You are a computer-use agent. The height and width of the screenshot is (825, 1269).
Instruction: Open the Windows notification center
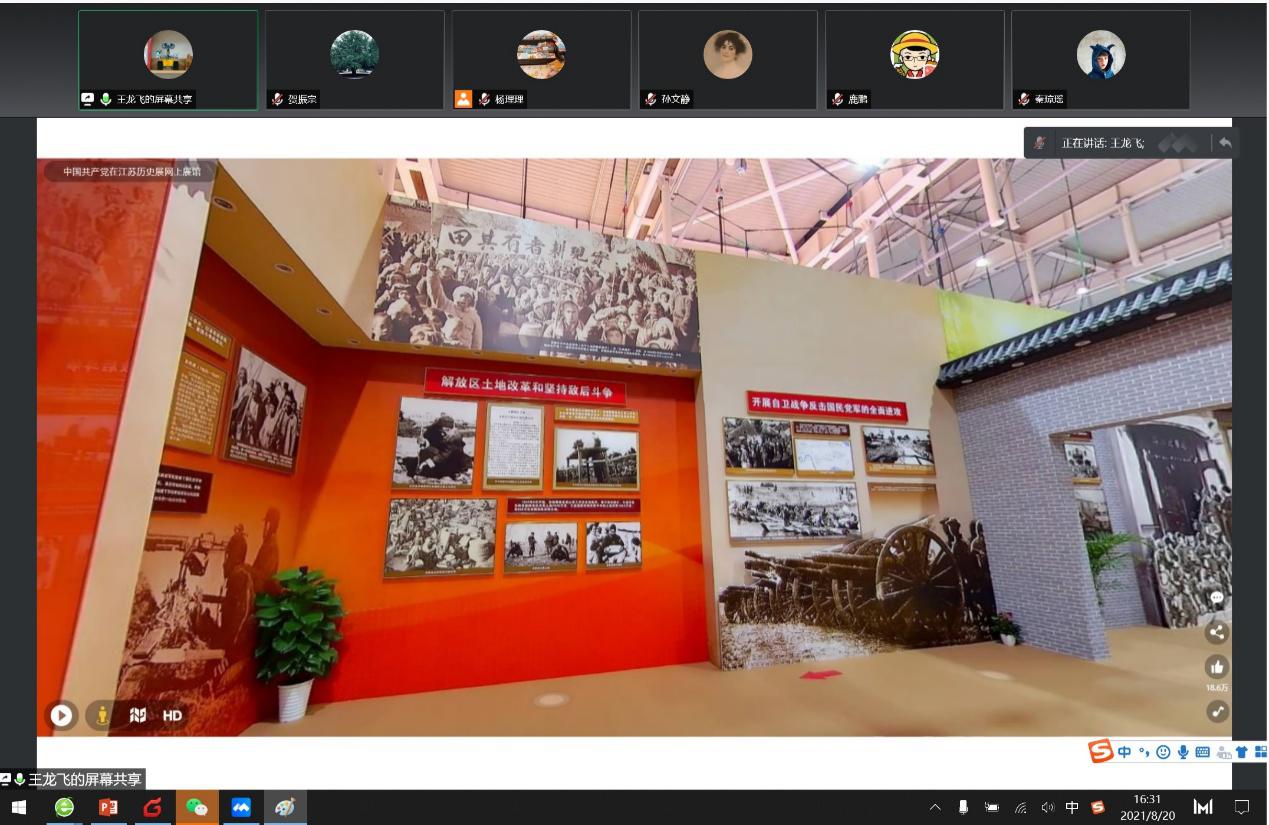pyautogui.click(x=1242, y=807)
